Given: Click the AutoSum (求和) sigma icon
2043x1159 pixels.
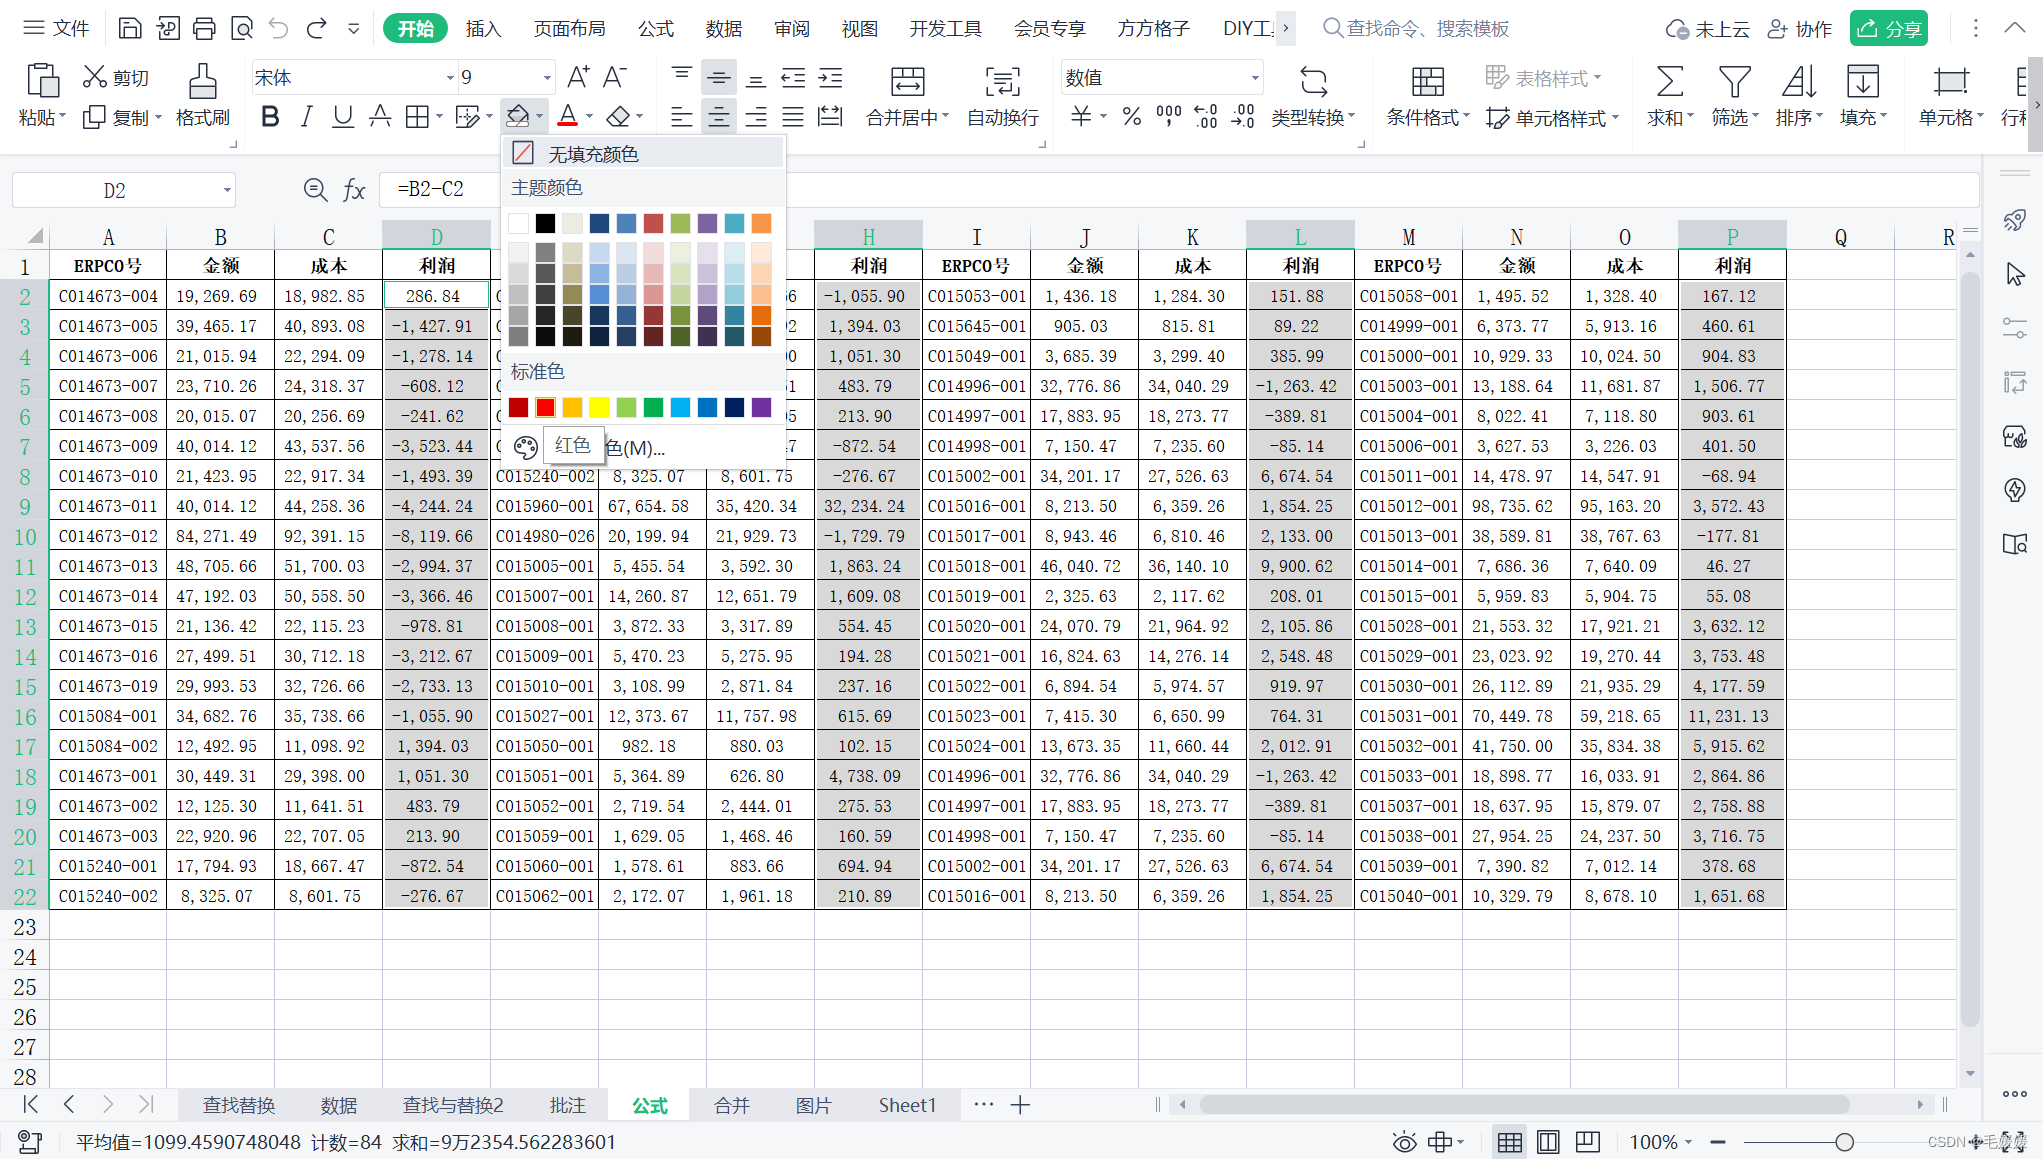Looking at the screenshot, I should pyautogui.click(x=1669, y=82).
